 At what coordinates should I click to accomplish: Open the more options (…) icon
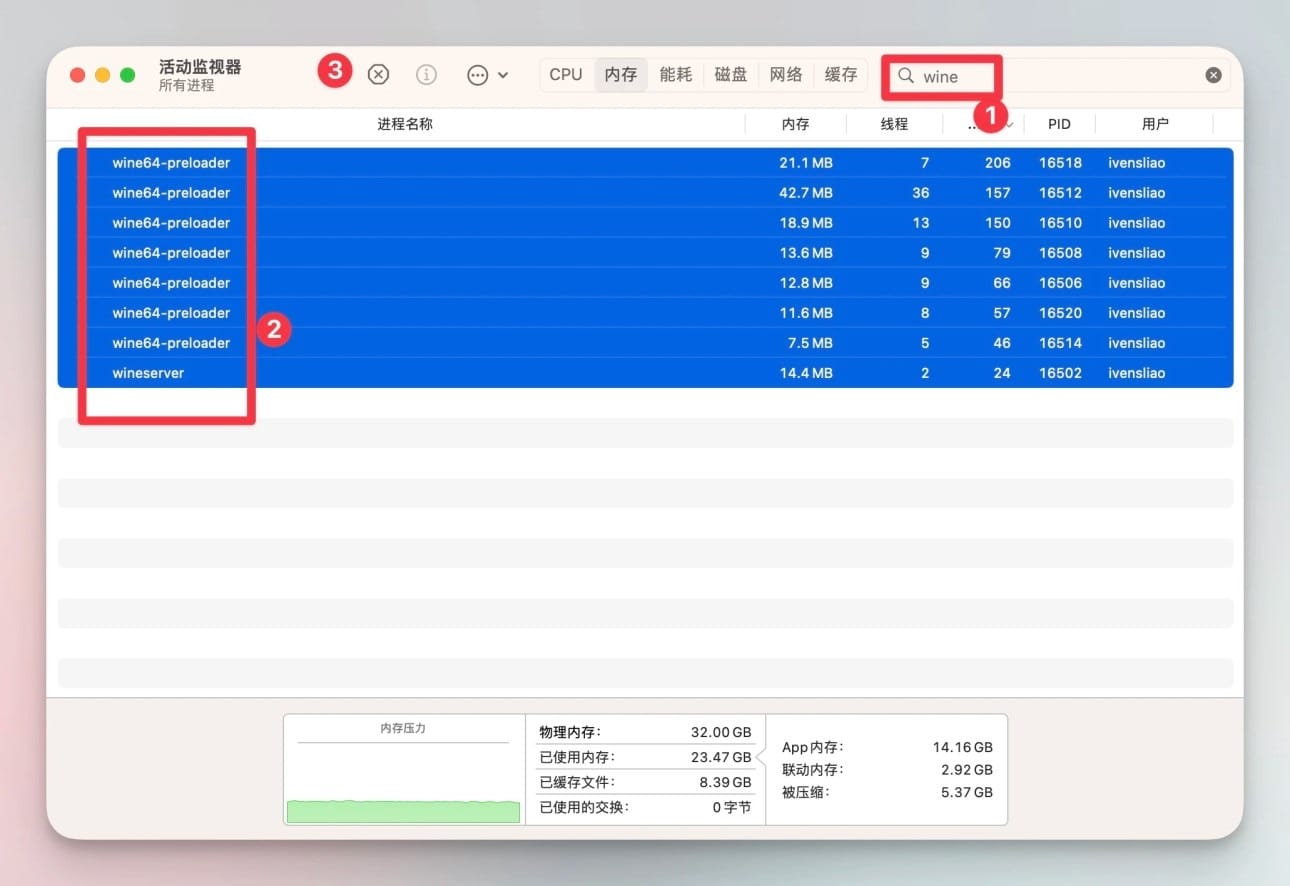477,74
